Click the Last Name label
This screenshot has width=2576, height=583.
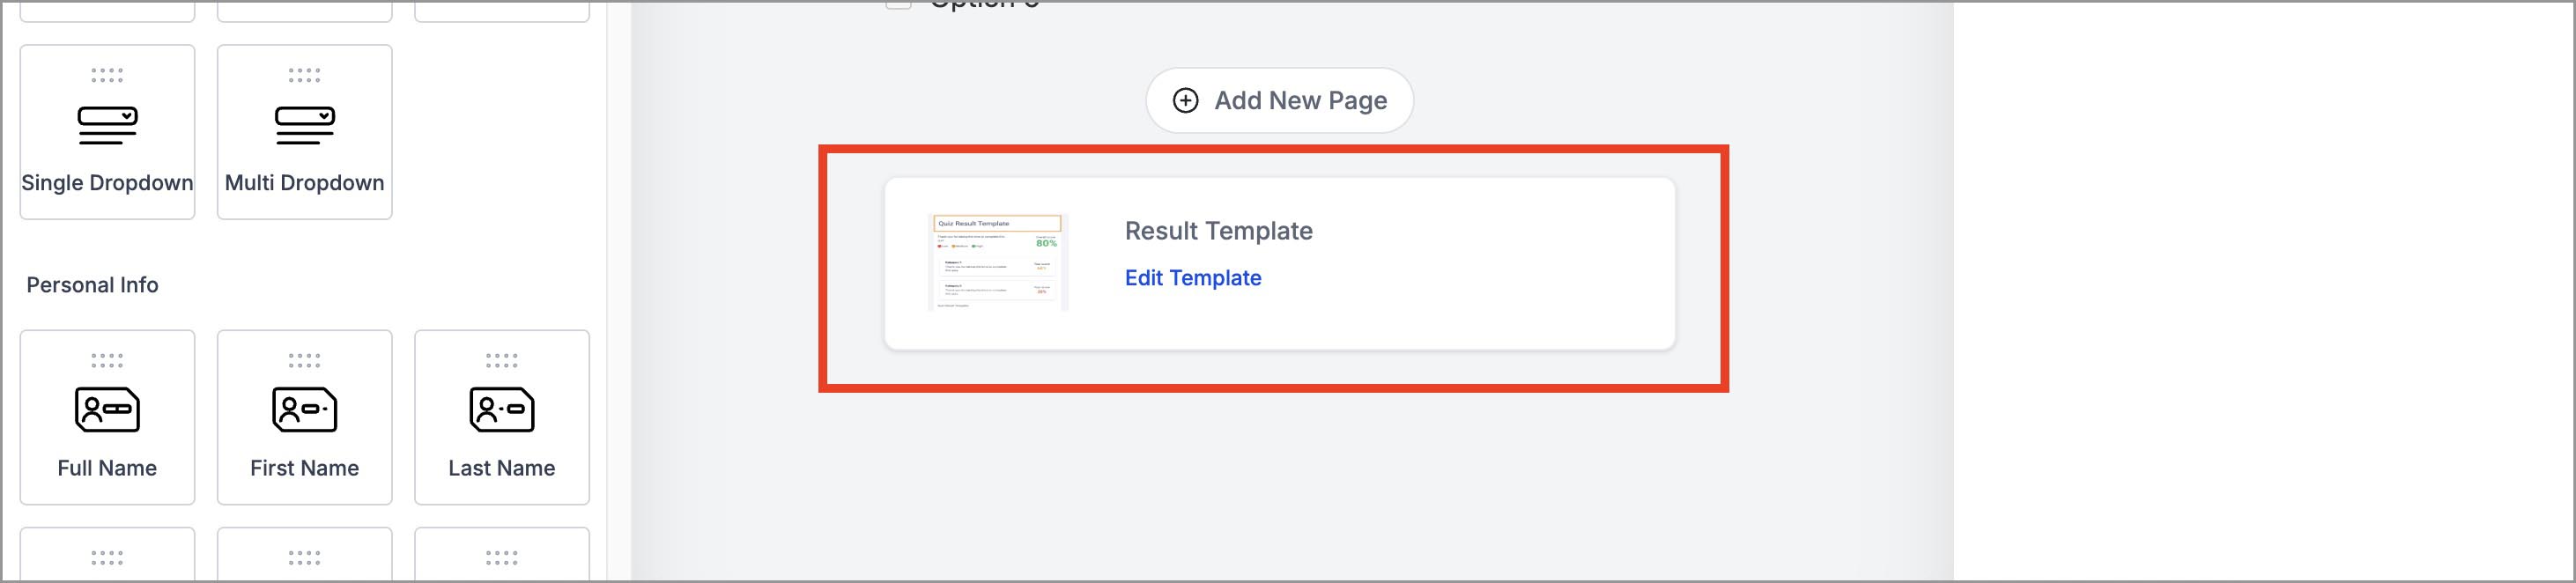(502, 468)
